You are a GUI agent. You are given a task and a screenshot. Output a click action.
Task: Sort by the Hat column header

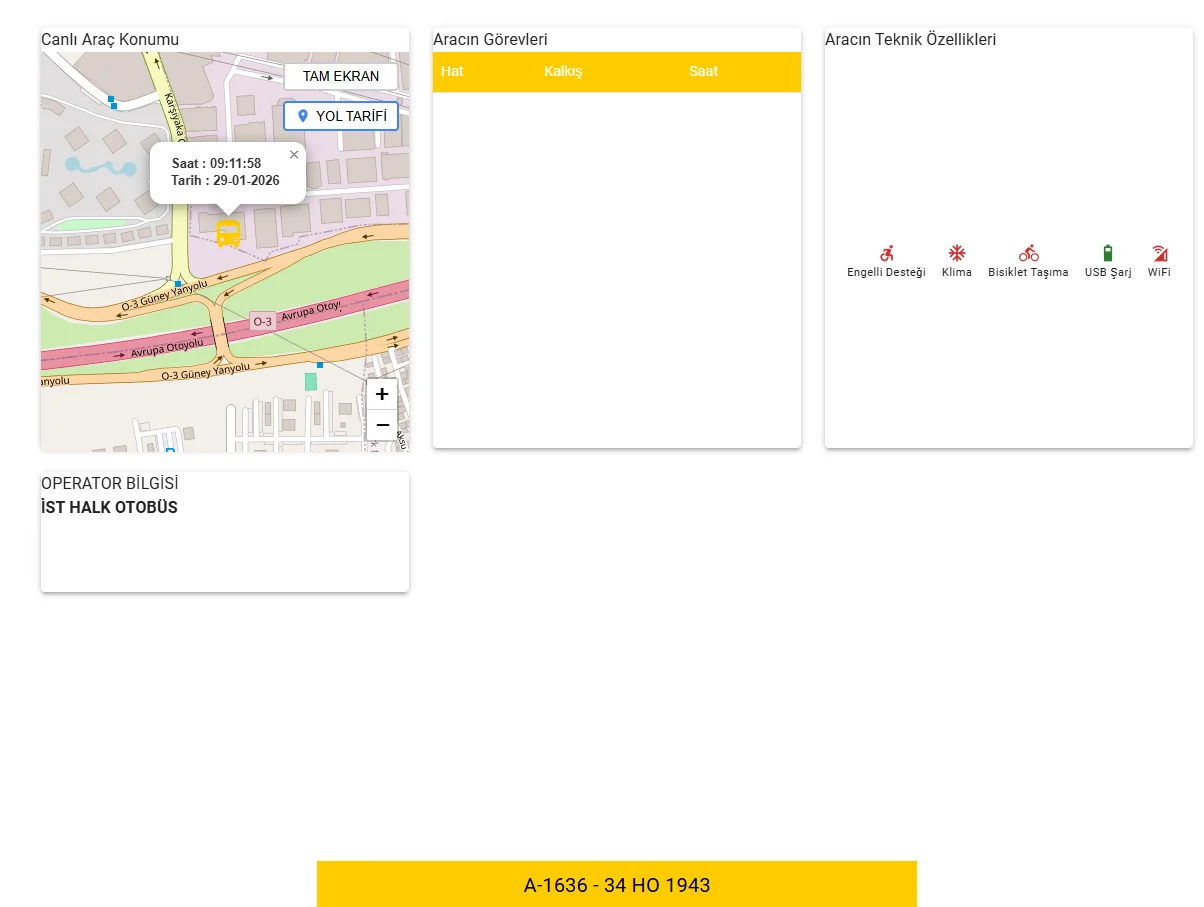452,72
